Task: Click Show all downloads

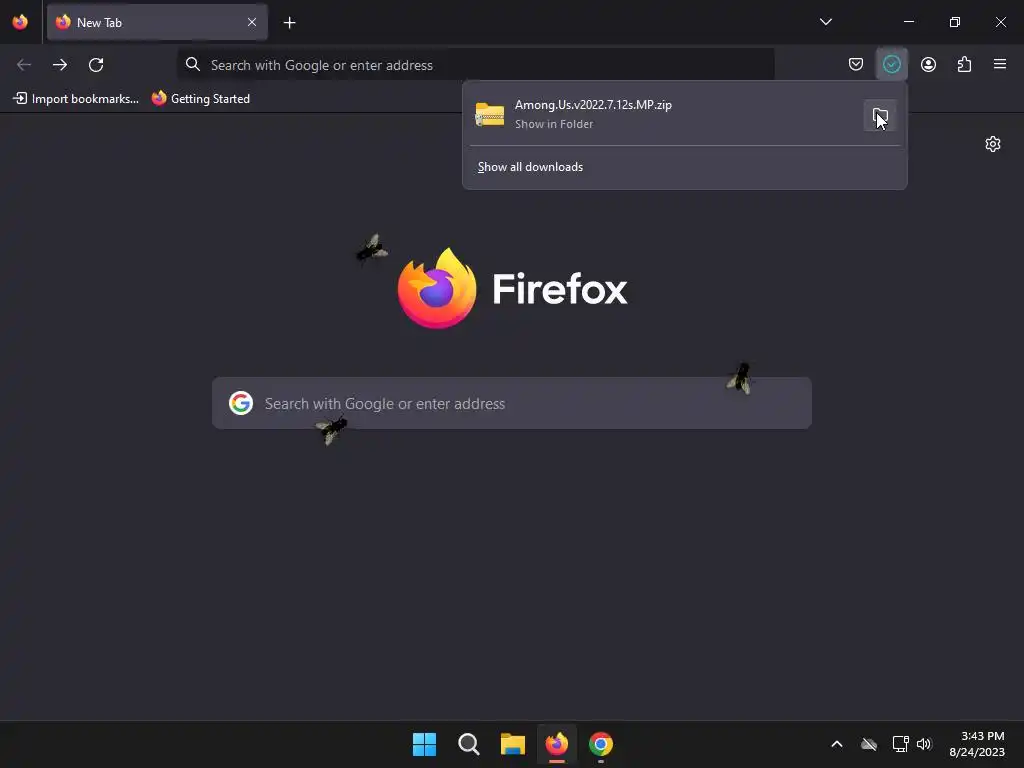Action: pos(530,167)
